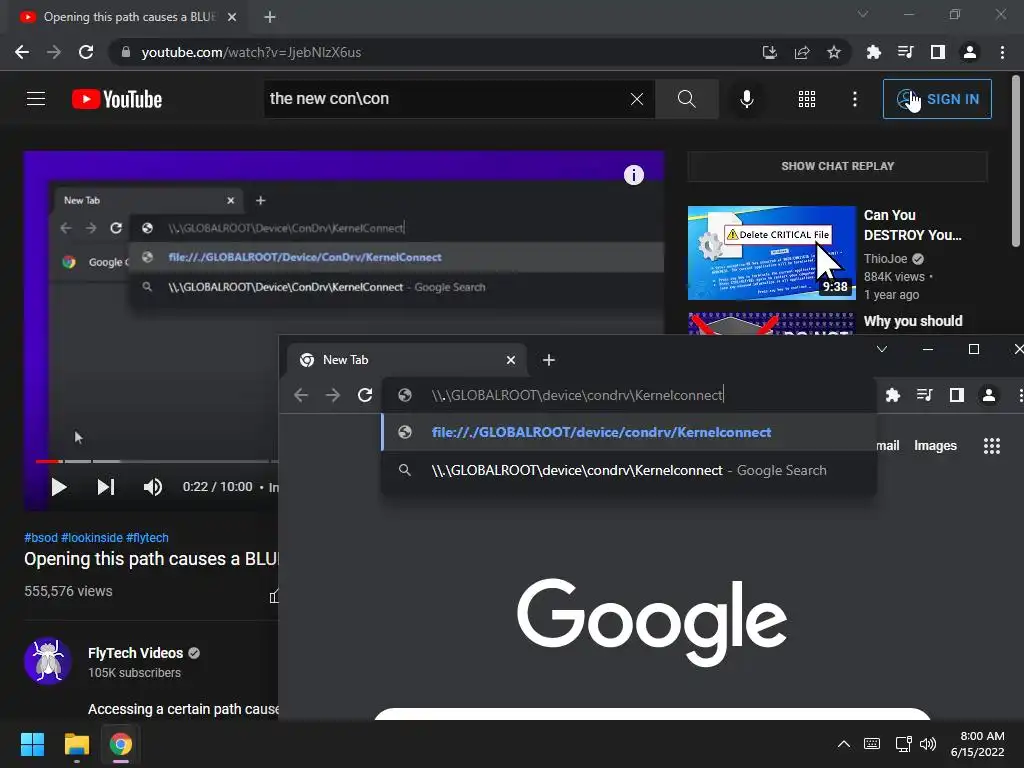Reload the YouTube page
Image resolution: width=1024 pixels, height=768 pixels.
coord(86,52)
